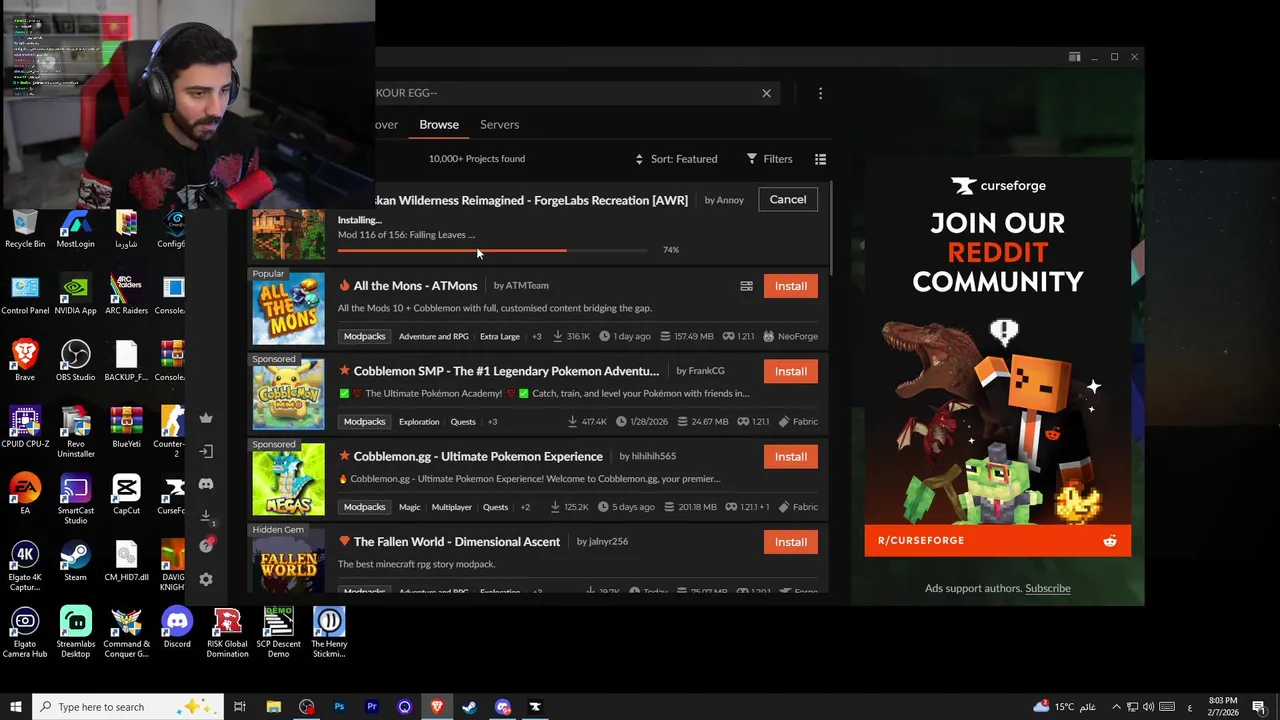The image size is (1280, 720).
Task: Open the Recycle Bin desktop icon
Action: [x=25, y=230]
